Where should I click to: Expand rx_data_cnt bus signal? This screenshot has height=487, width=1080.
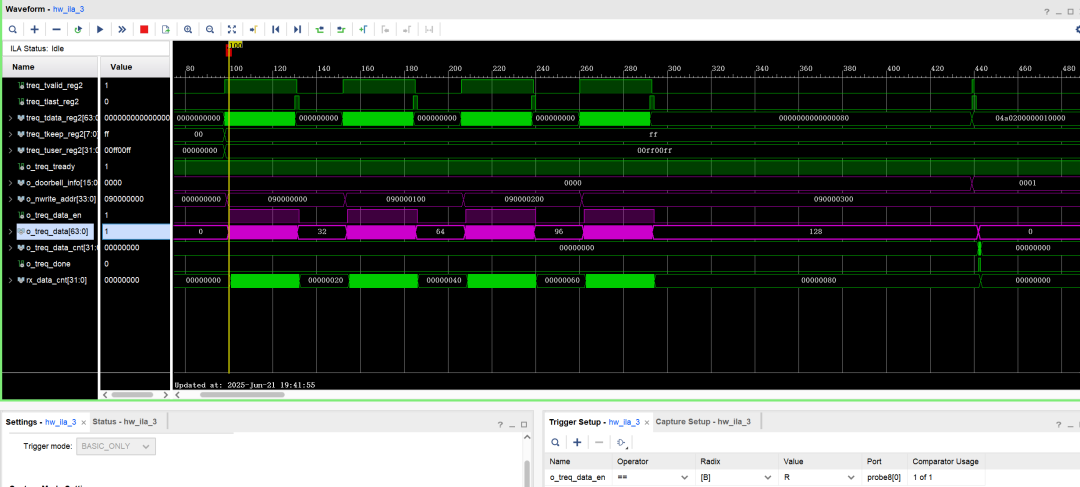(10, 280)
